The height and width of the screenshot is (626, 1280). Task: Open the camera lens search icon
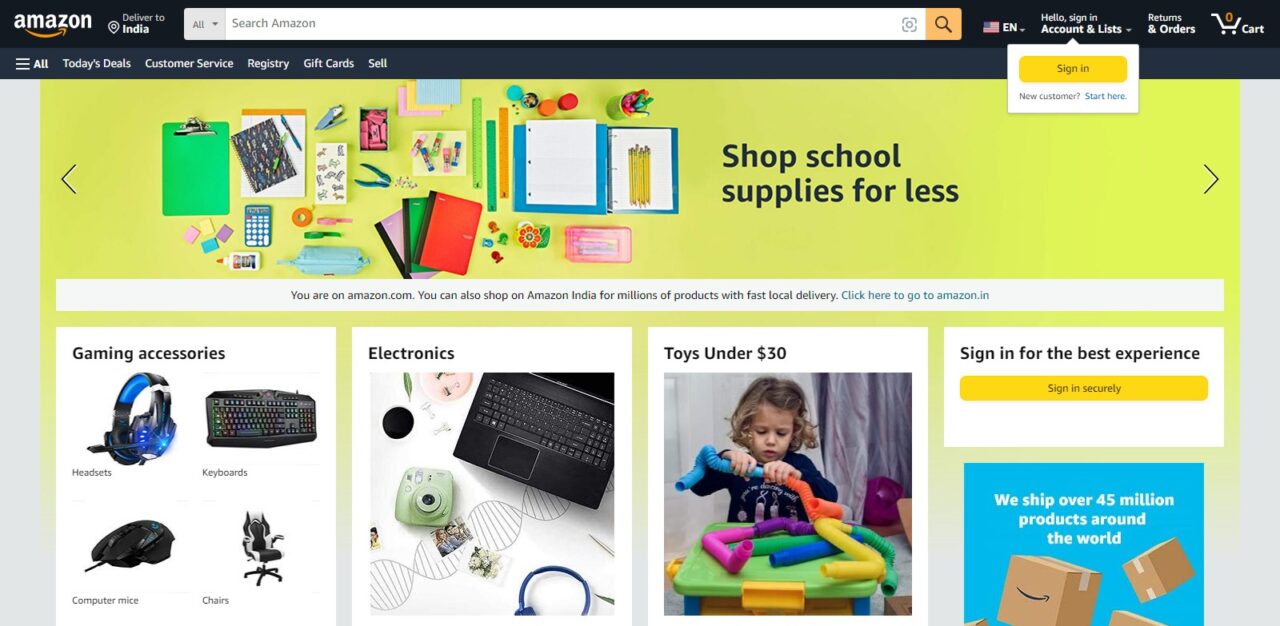pyautogui.click(x=909, y=24)
